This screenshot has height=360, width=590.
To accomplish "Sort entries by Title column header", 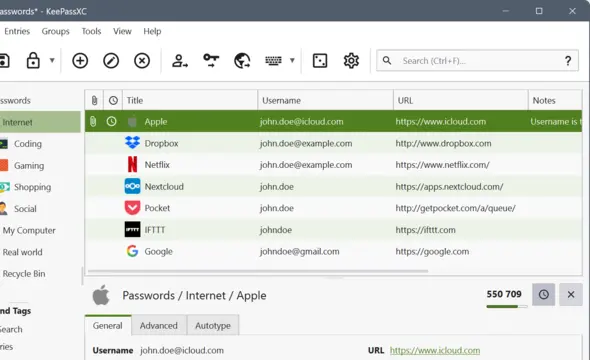I will (190, 100).
